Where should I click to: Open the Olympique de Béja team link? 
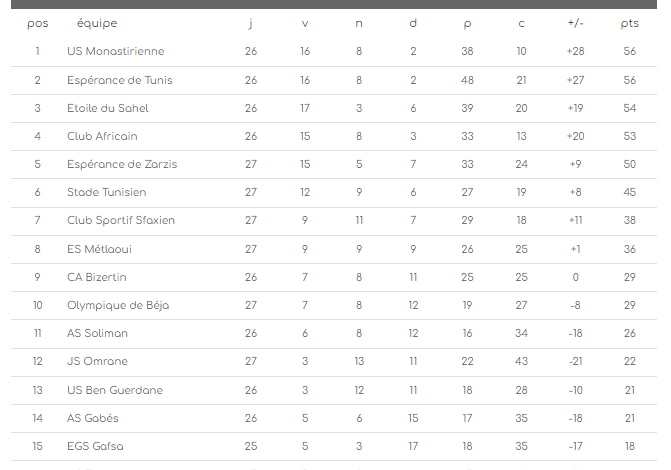click(x=117, y=305)
